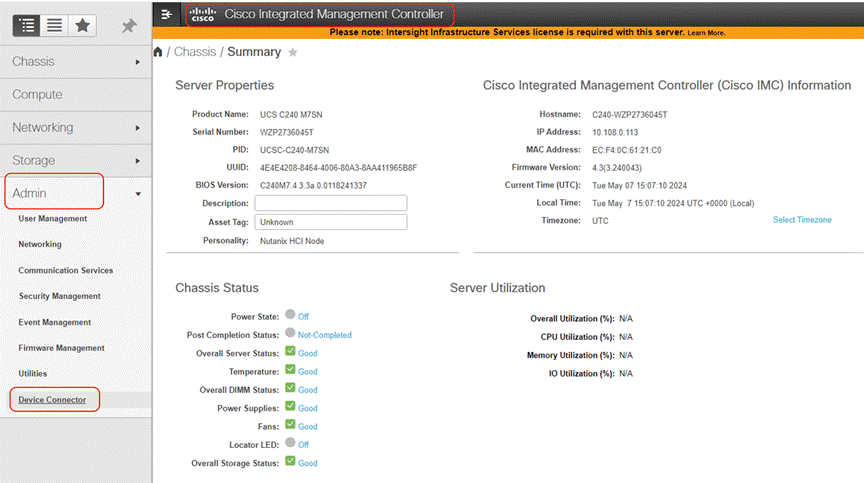Switch to the list navigation view icon
Viewport: 864px width, 483px height.
pyautogui.click(x=54, y=25)
